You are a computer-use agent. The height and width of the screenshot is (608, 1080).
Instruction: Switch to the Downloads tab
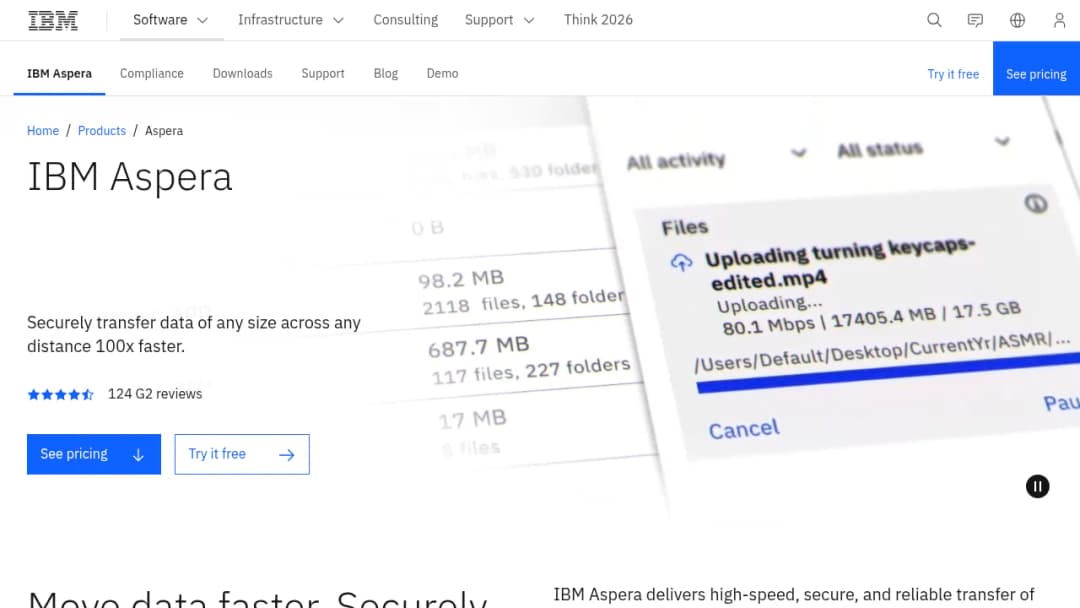(242, 74)
